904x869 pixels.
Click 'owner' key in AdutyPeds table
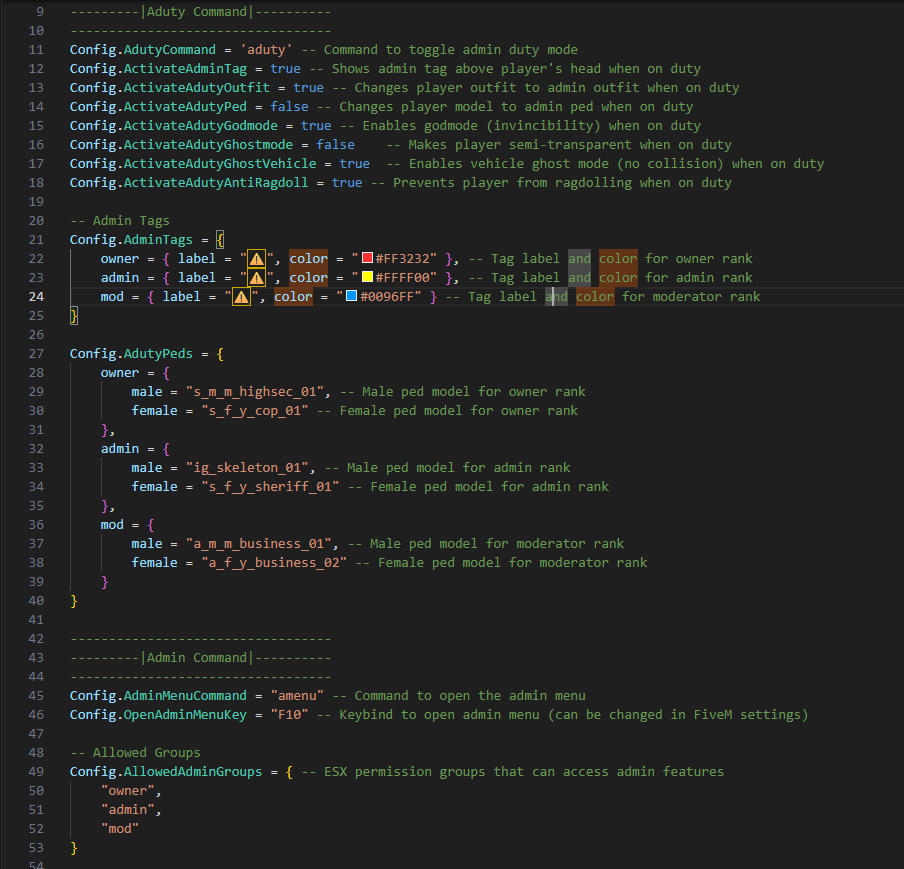pyautogui.click(x=120, y=373)
